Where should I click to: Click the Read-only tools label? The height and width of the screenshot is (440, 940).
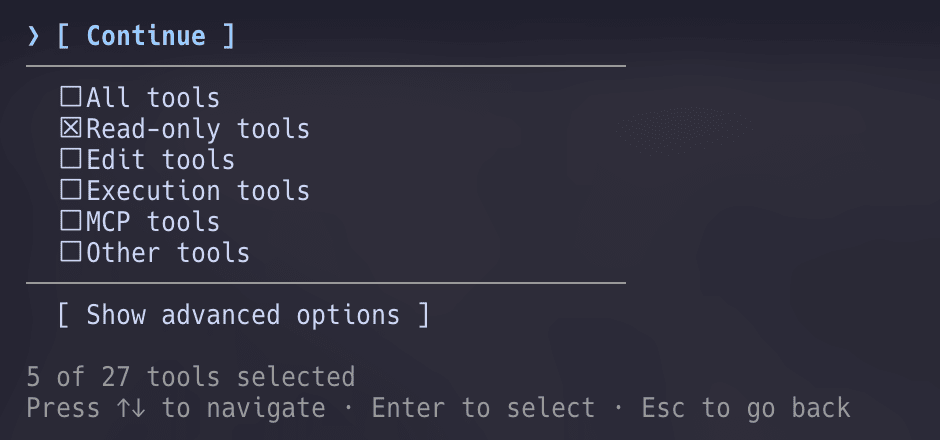[x=198, y=129]
